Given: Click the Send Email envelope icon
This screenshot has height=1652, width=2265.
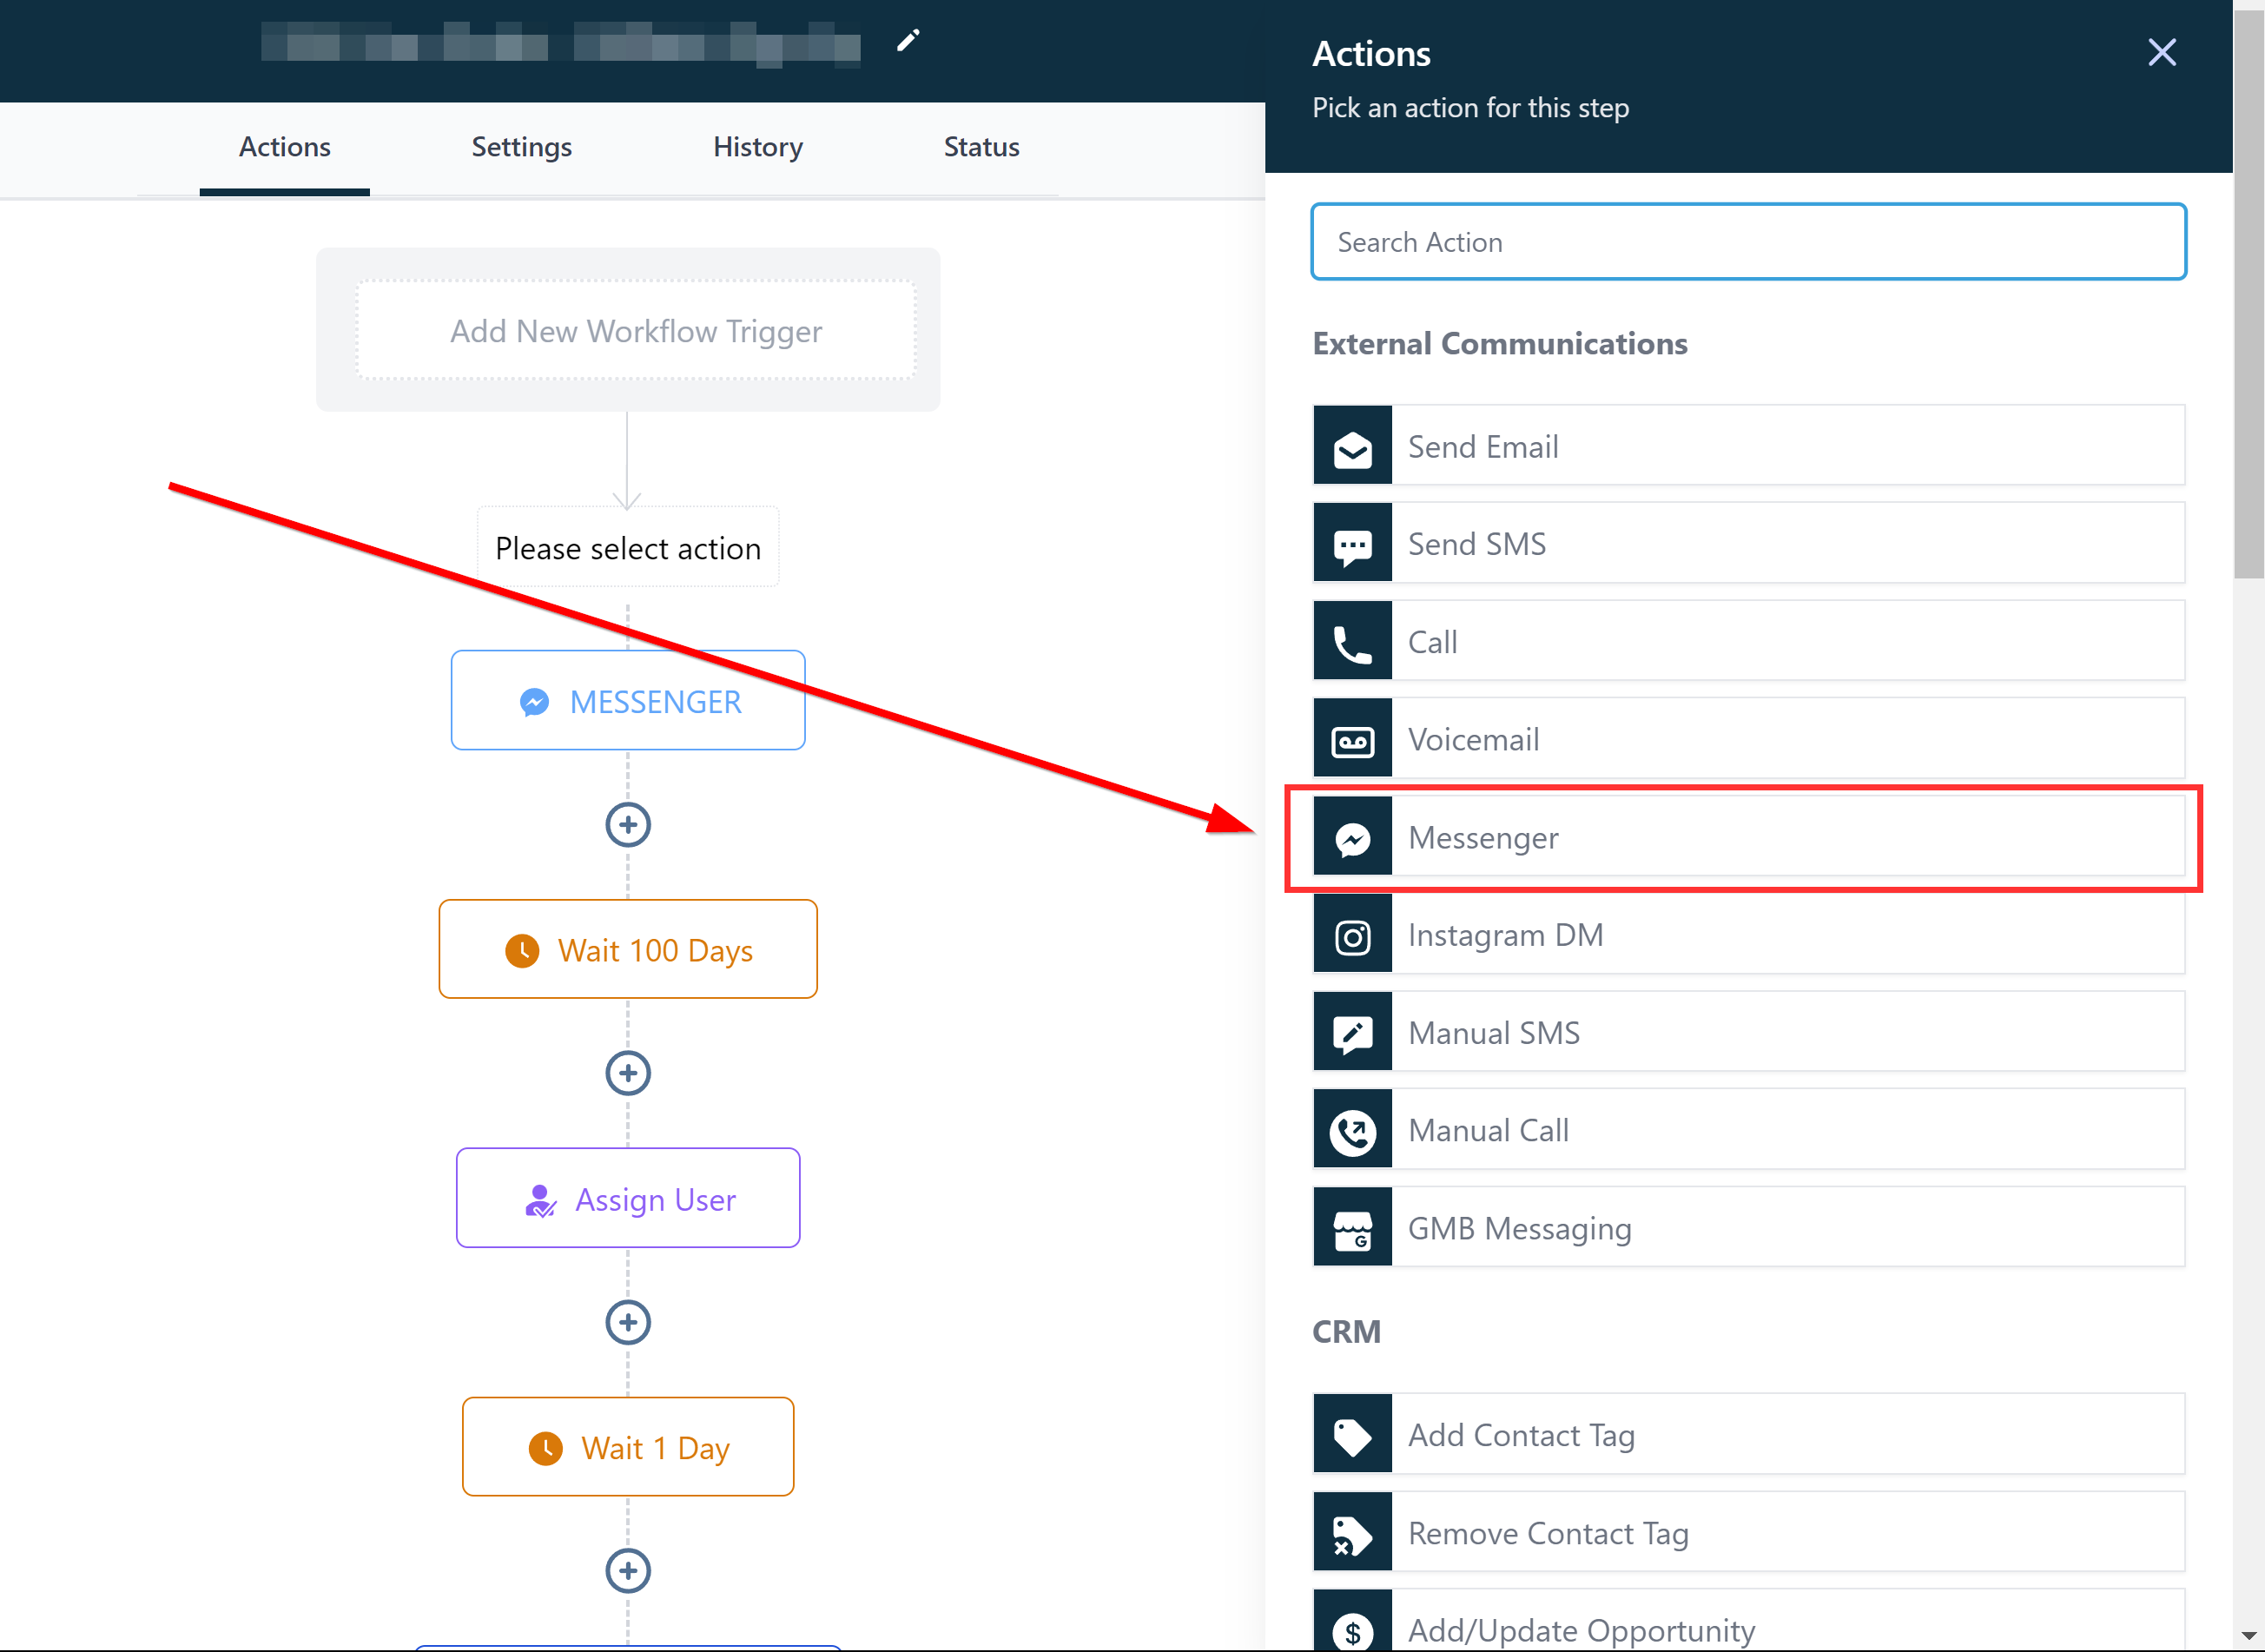Looking at the screenshot, I should 1352,446.
